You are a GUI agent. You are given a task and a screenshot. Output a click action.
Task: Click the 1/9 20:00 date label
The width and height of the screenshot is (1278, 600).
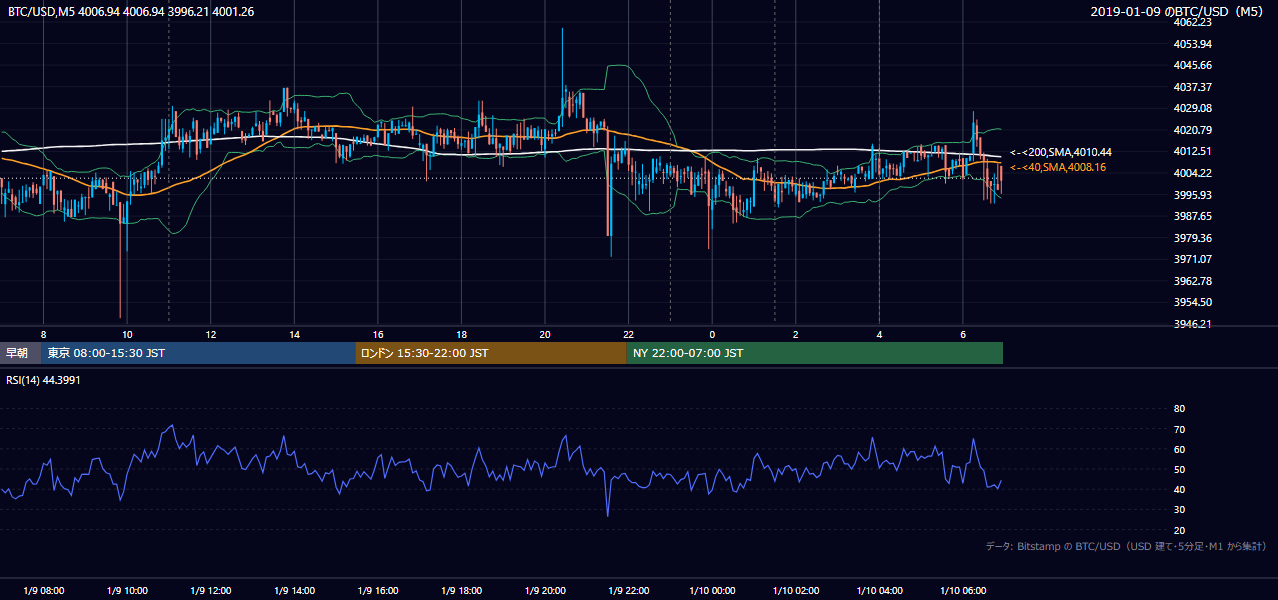pos(545,590)
